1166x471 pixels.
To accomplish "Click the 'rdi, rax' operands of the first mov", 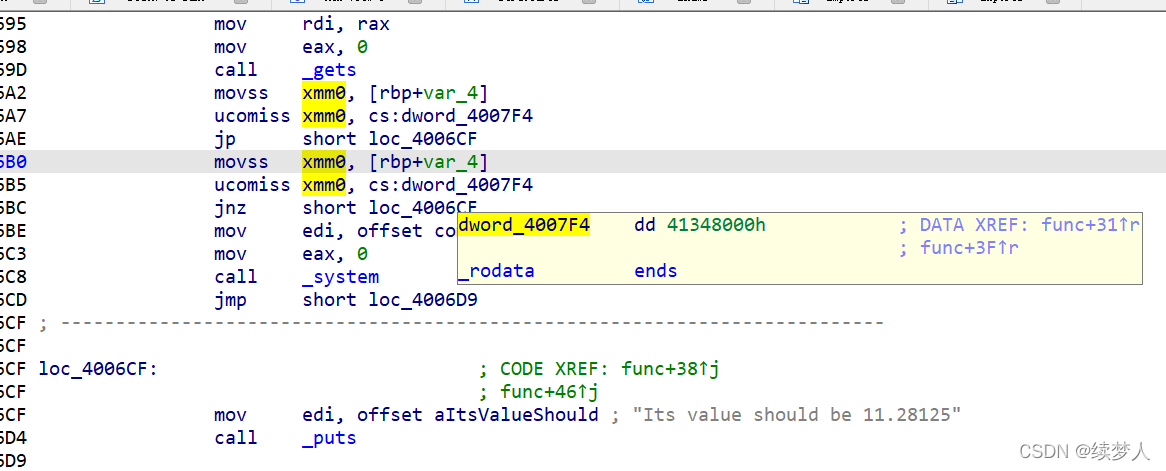I will 346,25.
